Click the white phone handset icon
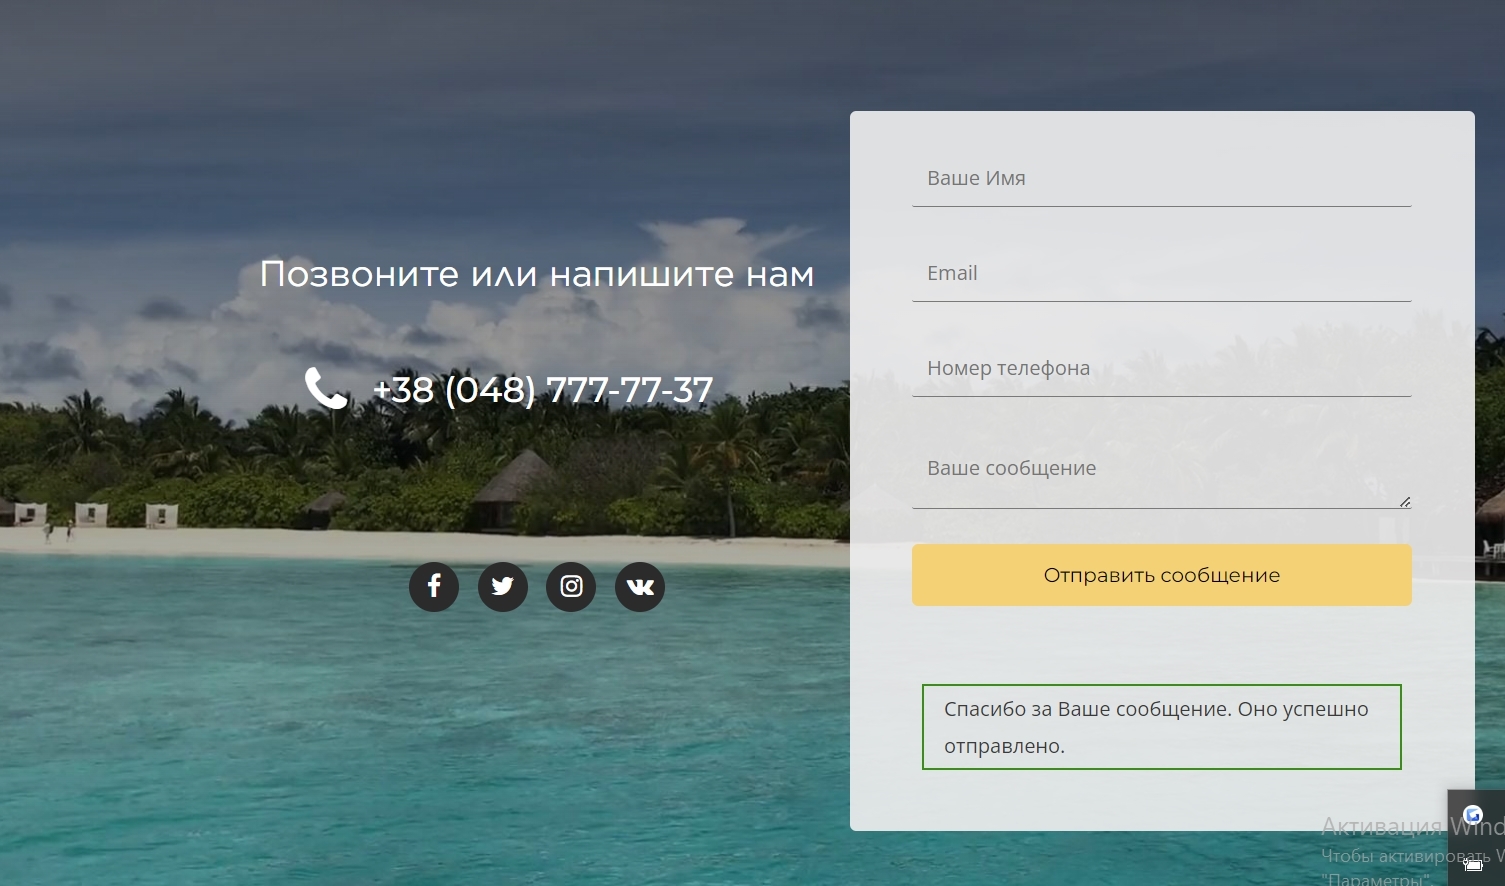Image resolution: width=1505 pixels, height=886 pixels. [x=326, y=388]
